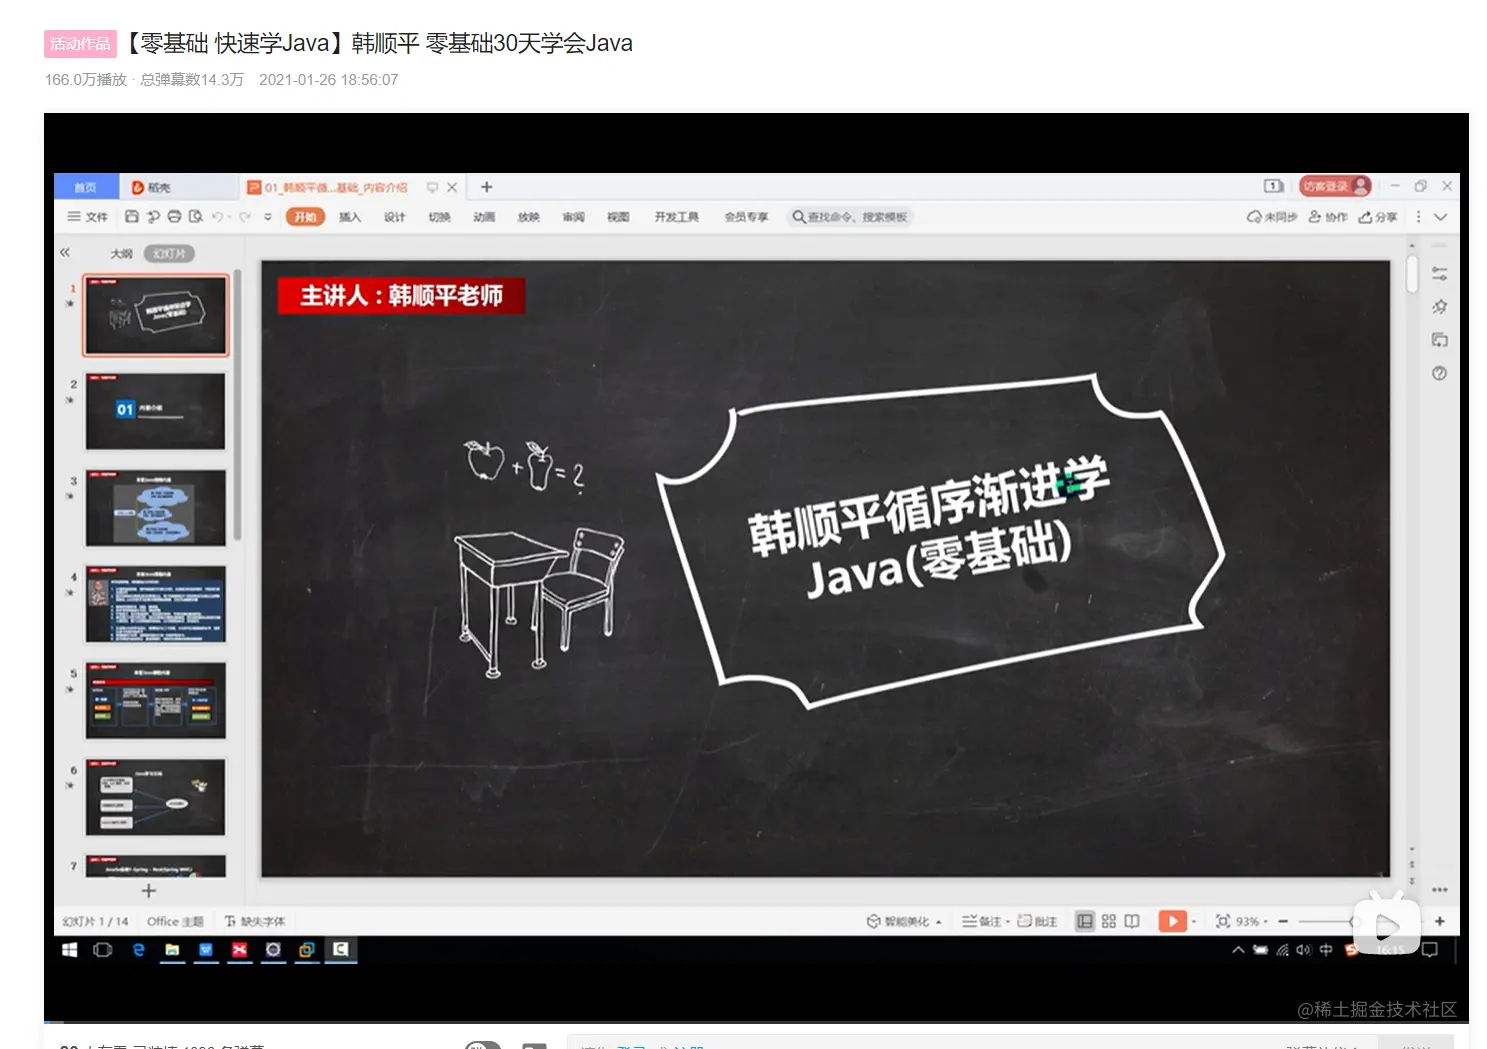The image size is (1487, 1049).
Task: Click the 批注 comments button
Action: tap(1037, 921)
